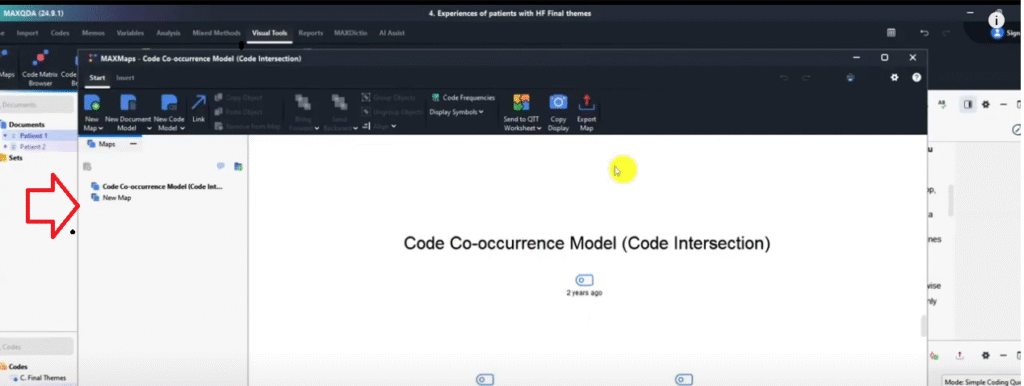The height and width of the screenshot is (386, 1024).
Task: Open the New Document Model dropdown arrow
Action: click(x=150, y=129)
